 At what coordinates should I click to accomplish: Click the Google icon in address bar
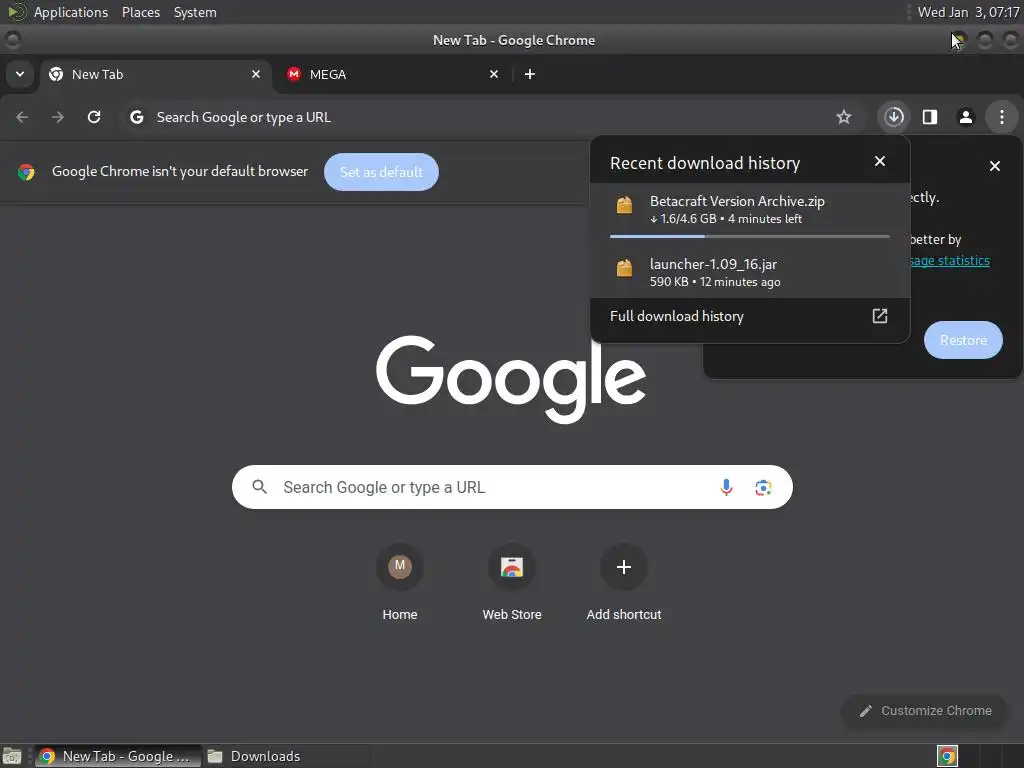tap(136, 117)
